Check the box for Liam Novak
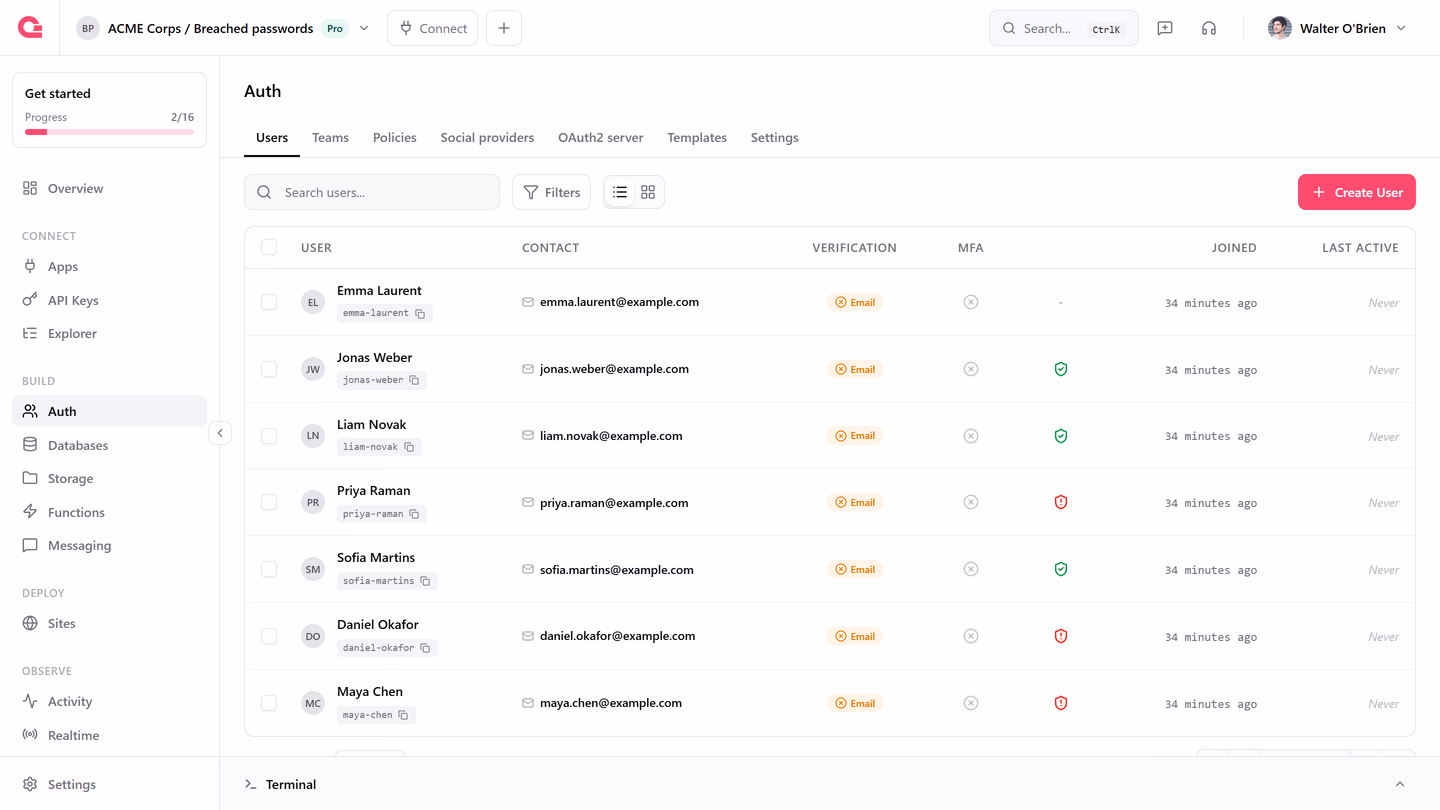Viewport: 1440px width, 810px height. pos(269,436)
